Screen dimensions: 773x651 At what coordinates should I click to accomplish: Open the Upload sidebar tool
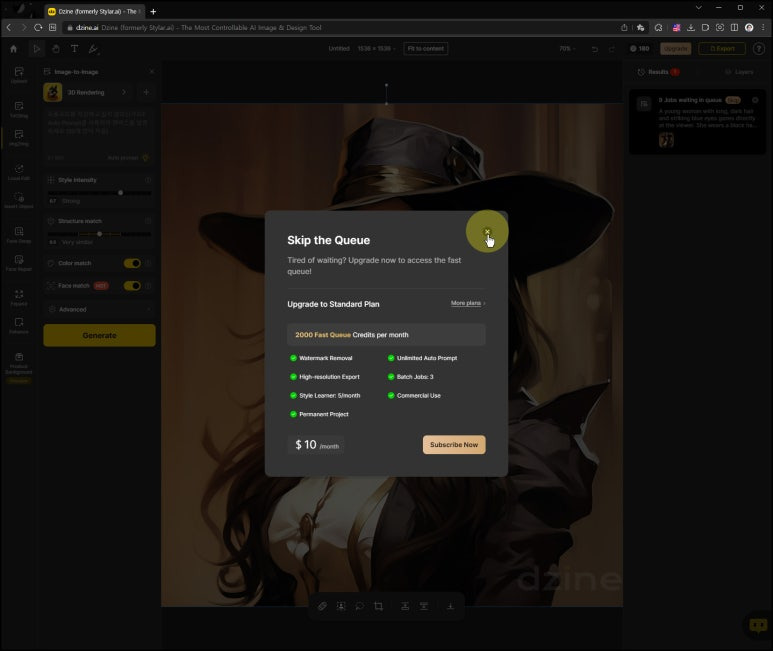(19, 75)
